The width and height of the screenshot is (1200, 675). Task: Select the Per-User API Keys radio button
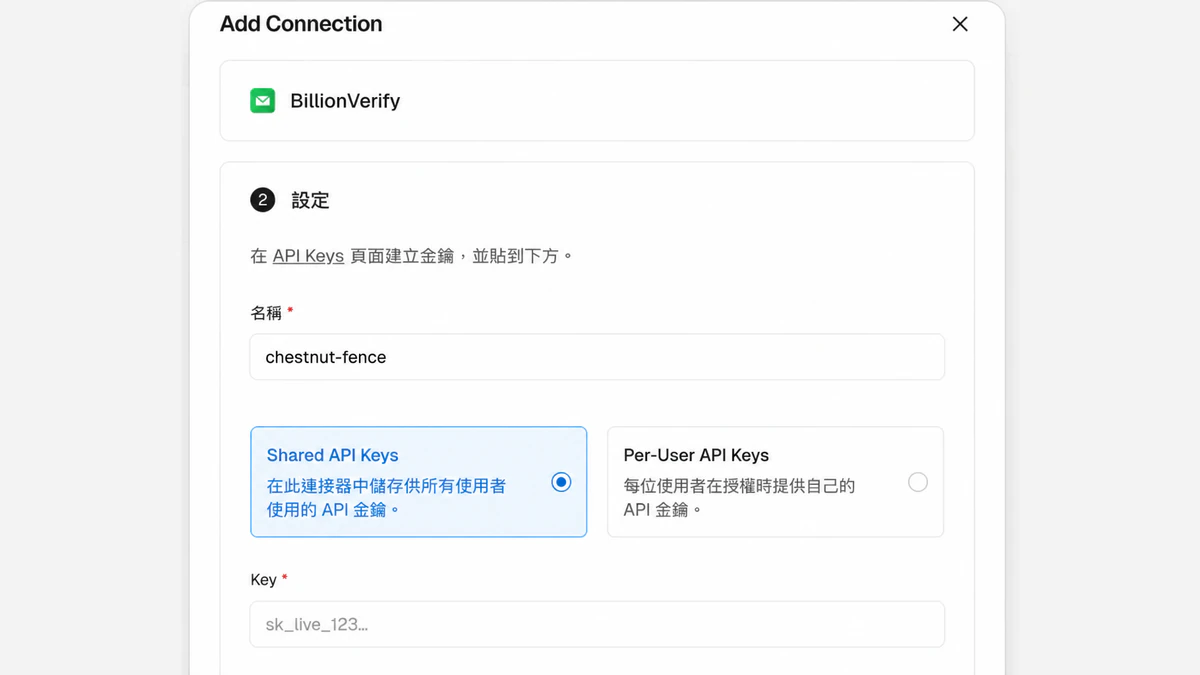point(918,482)
